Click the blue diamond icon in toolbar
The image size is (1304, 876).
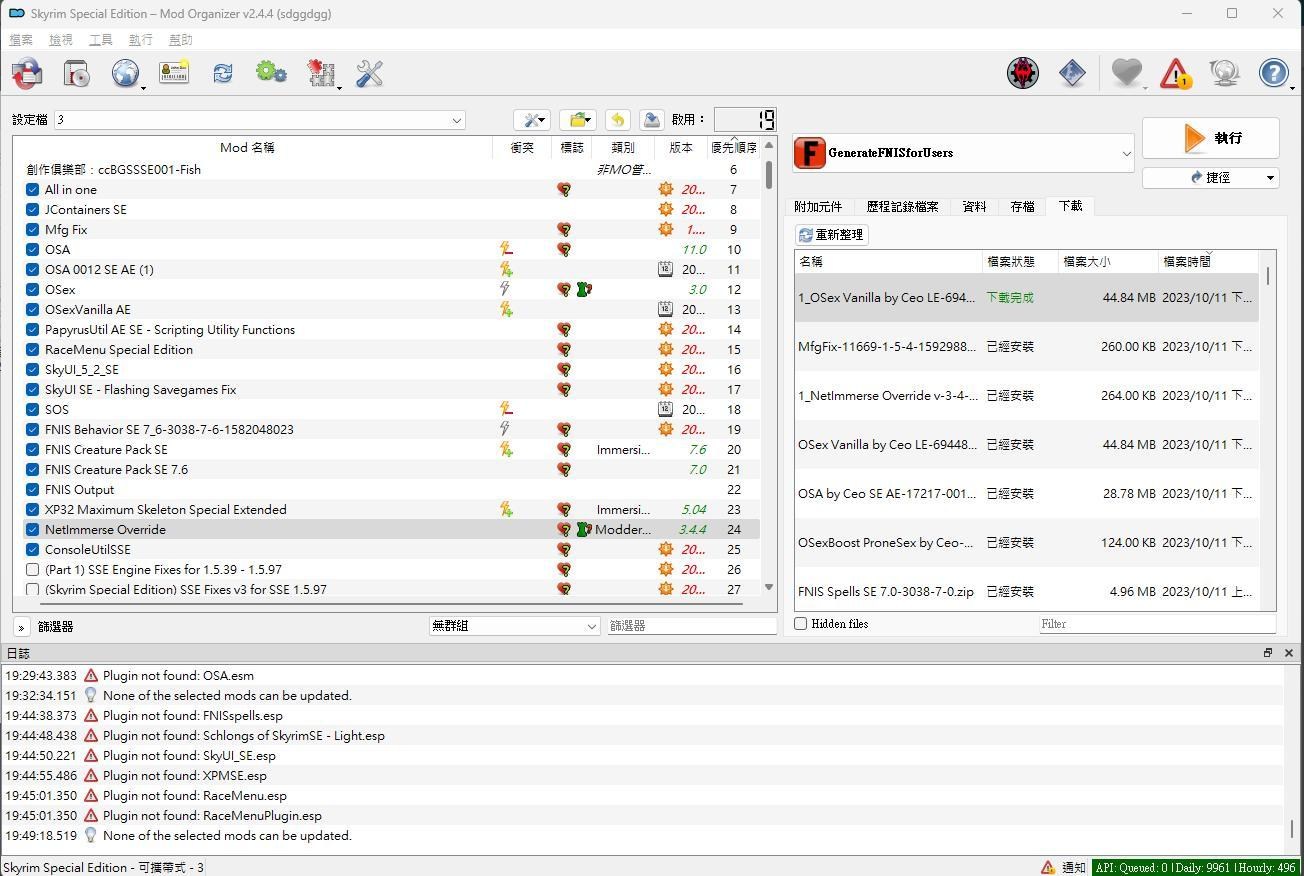click(x=1072, y=73)
